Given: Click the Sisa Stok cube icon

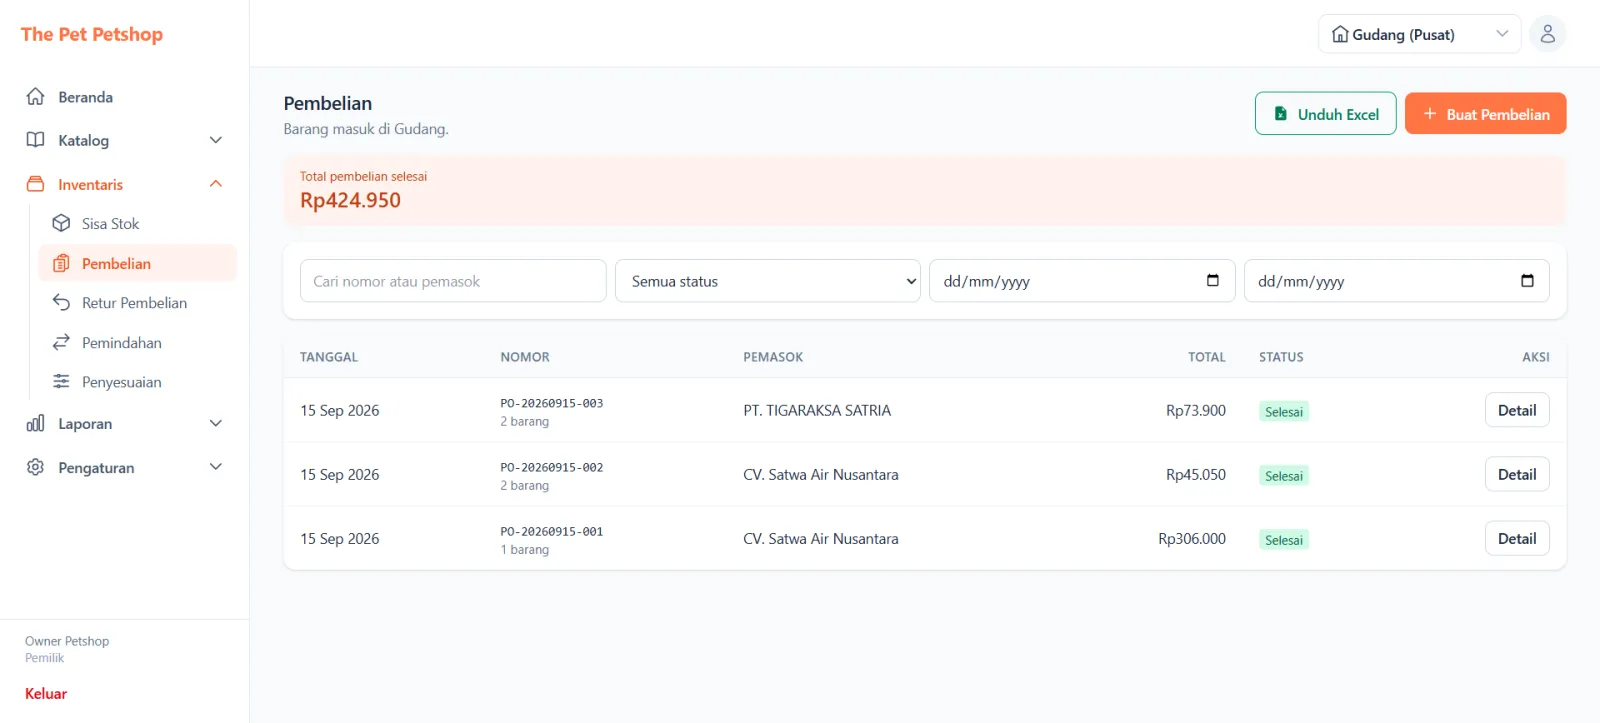Looking at the screenshot, I should point(61,223).
